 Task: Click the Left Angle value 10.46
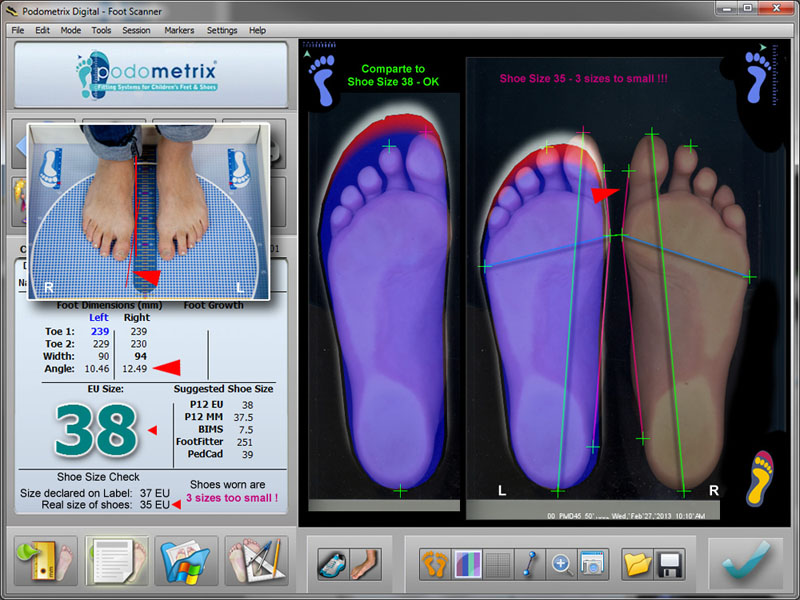(97, 368)
